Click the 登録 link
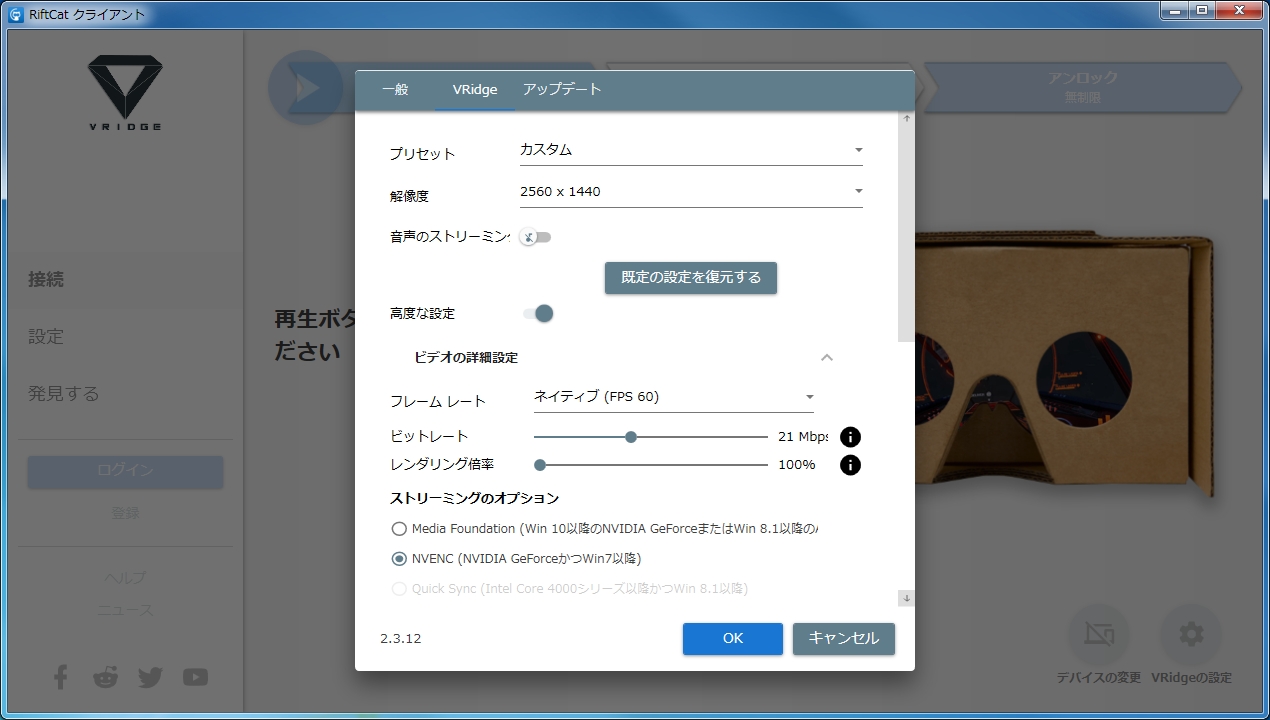The height and width of the screenshot is (720, 1270). click(125, 513)
